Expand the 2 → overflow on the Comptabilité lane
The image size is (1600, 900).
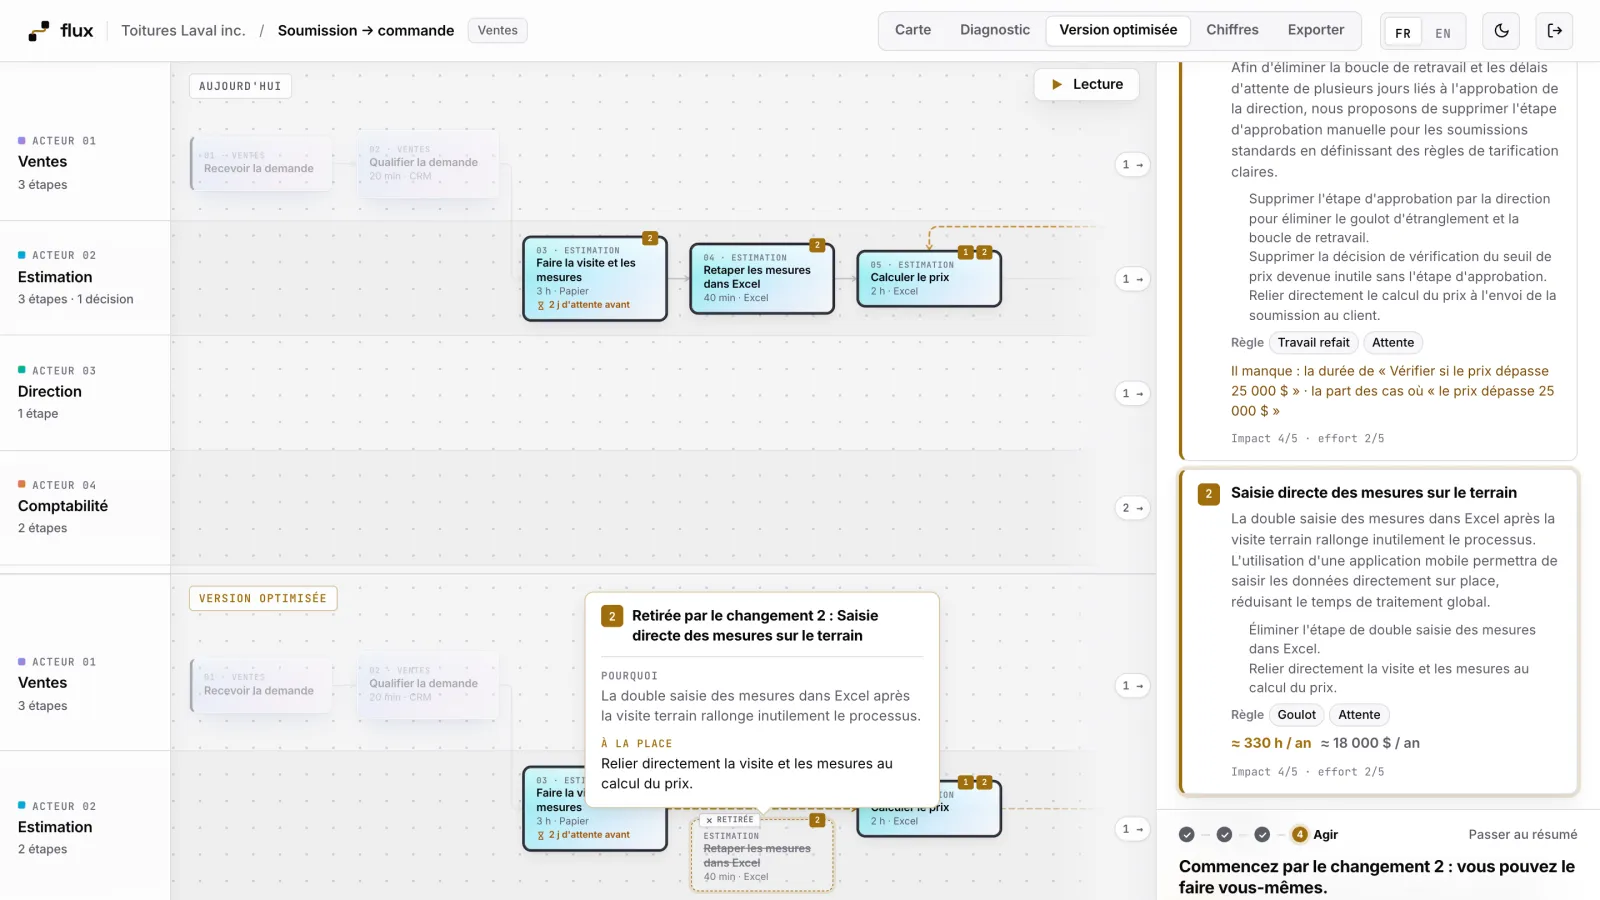1132,508
